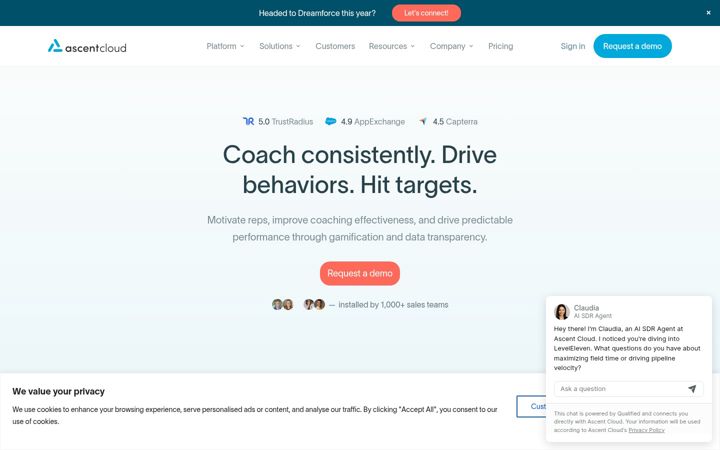Click the blue Request a demo button

[x=632, y=46]
